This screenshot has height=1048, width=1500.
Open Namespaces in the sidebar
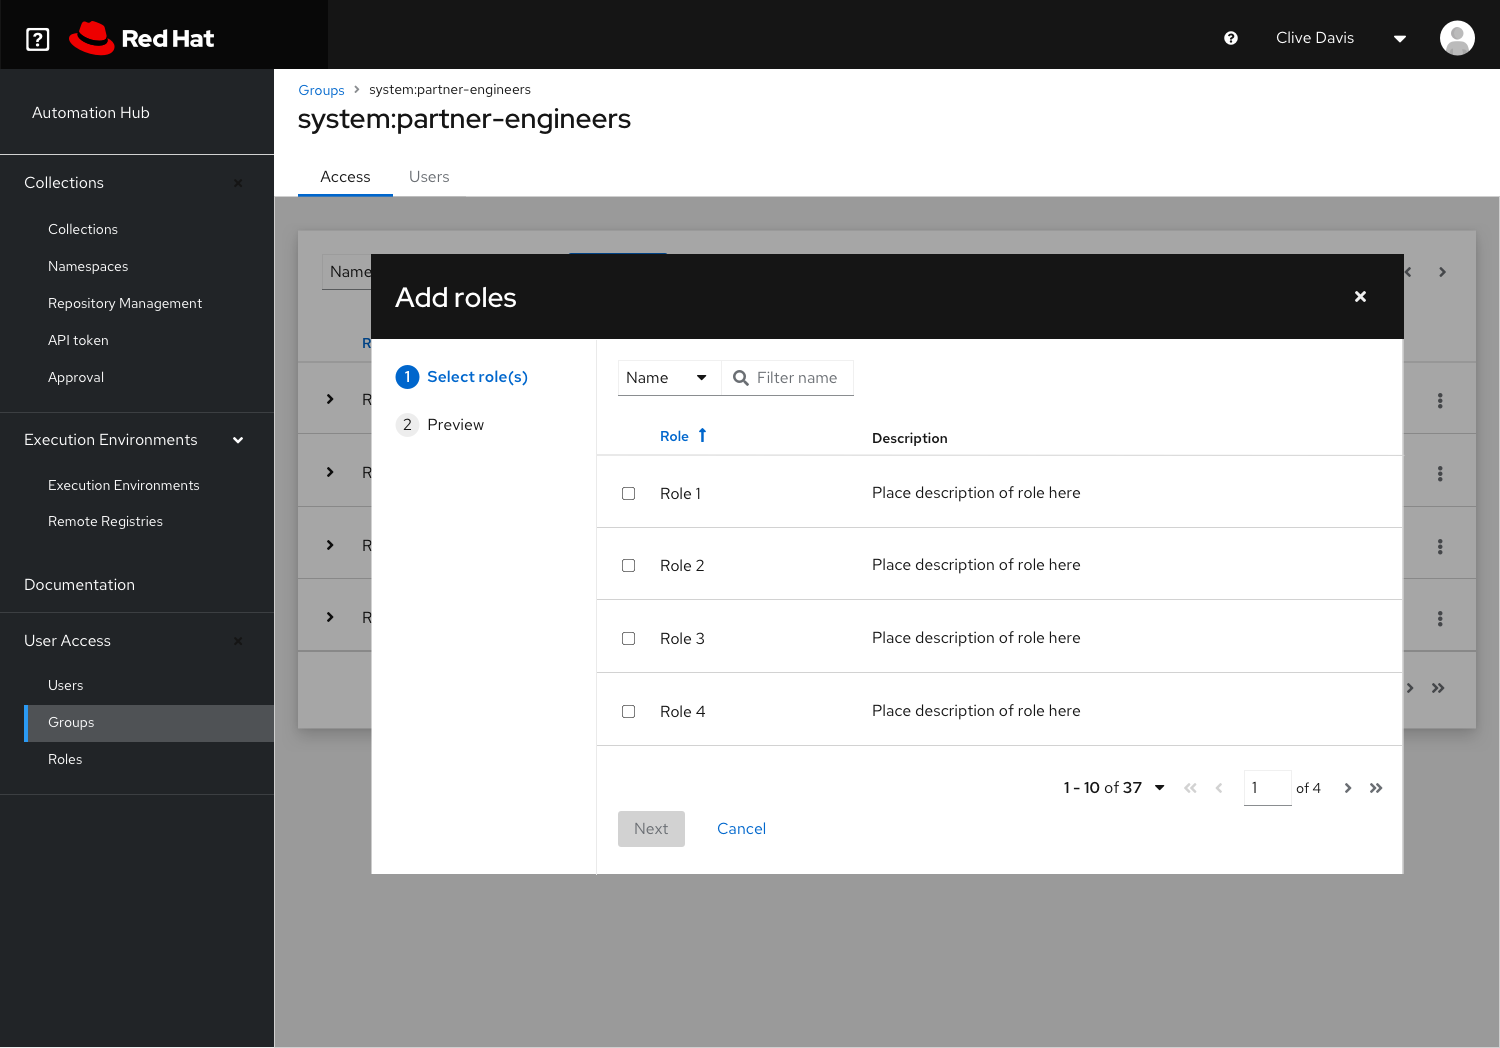[88, 266]
